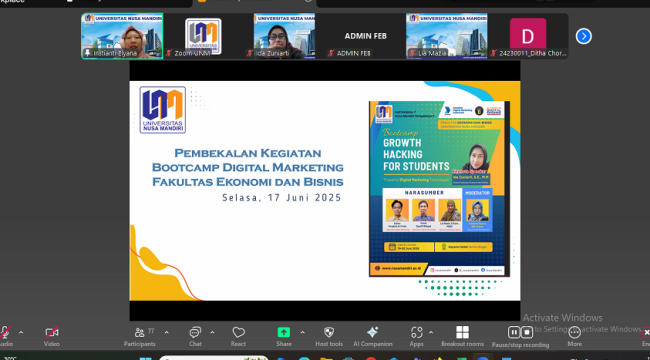
Task: Stop the recording
Action: (x=526, y=332)
